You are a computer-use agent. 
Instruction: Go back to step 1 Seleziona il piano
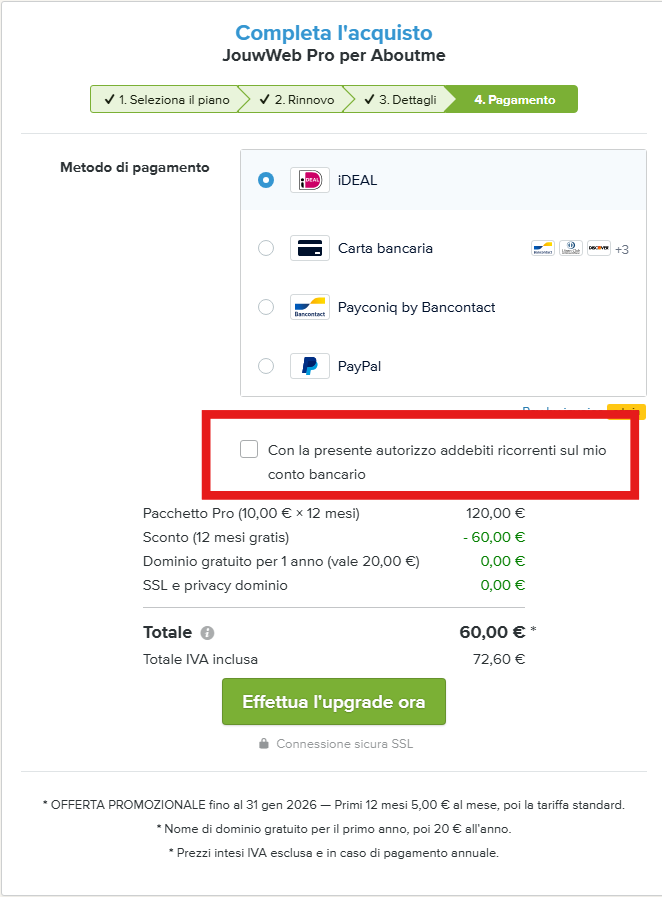(x=166, y=100)
